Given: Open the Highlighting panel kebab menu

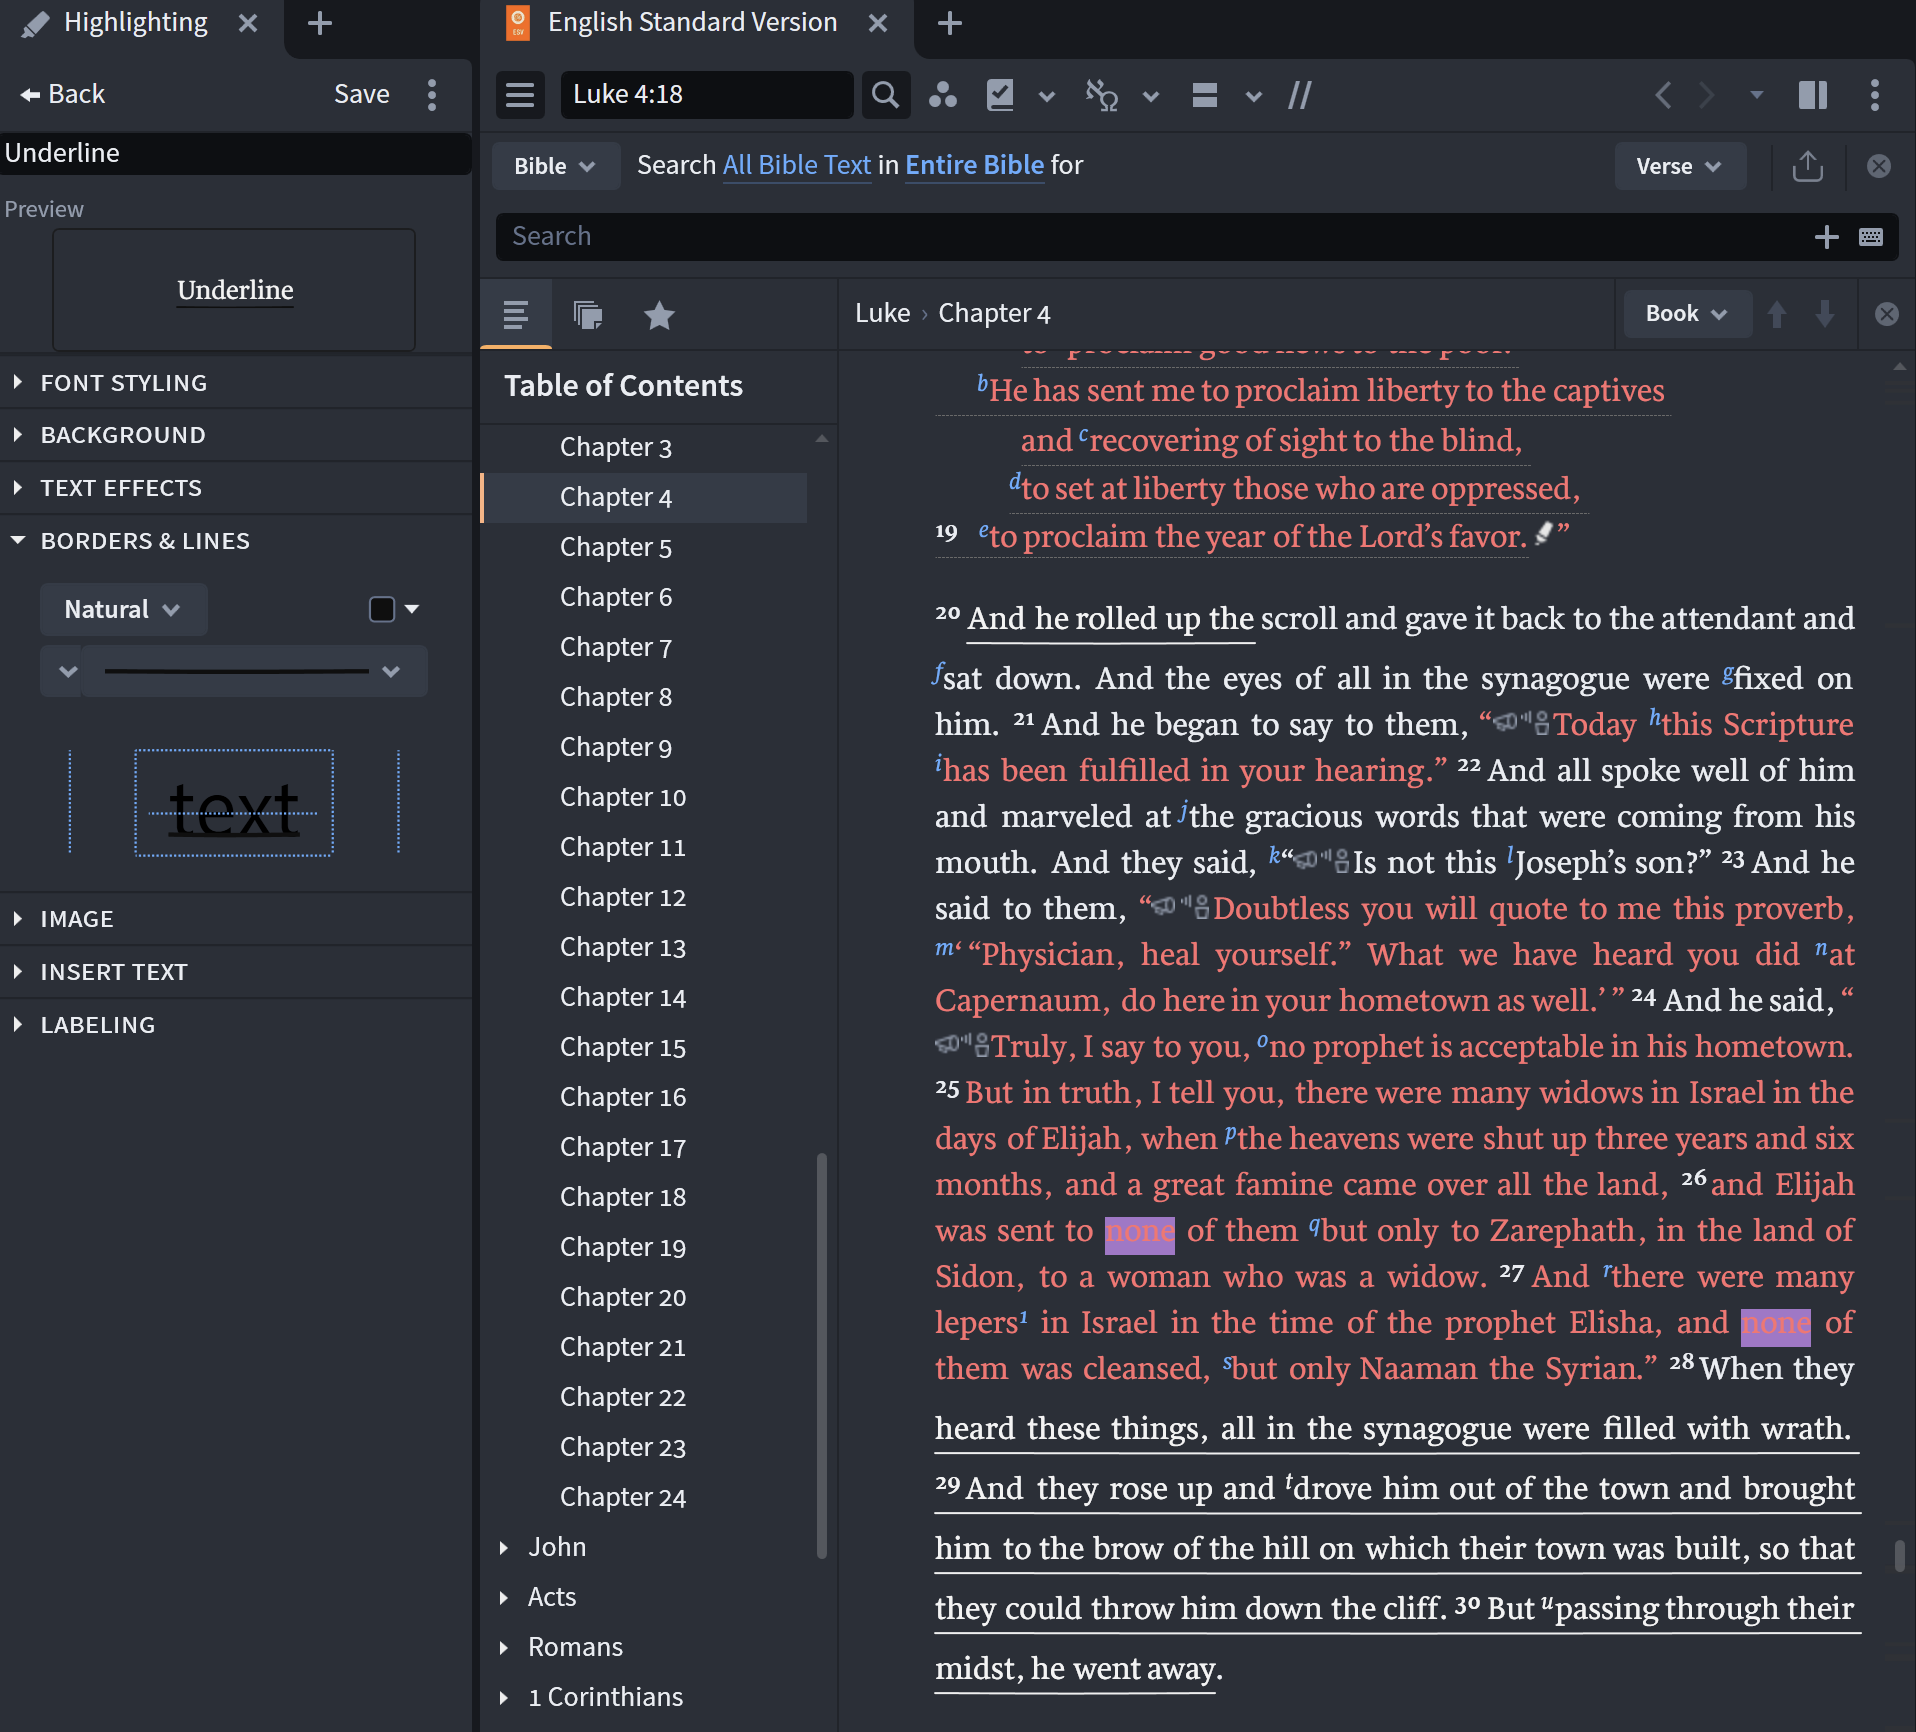Looking at the screenshot, I should [432, 95].
